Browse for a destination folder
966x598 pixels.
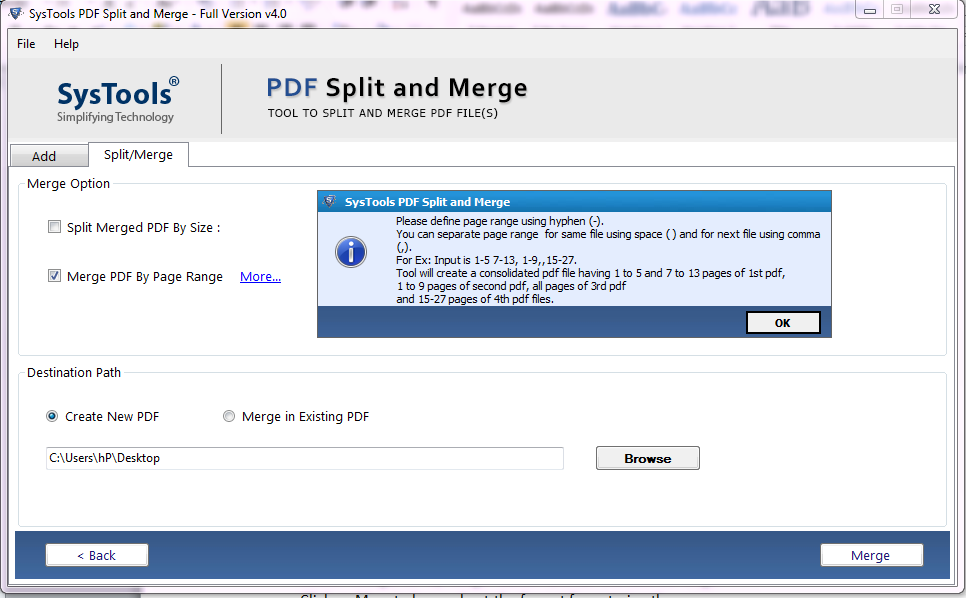647,458
